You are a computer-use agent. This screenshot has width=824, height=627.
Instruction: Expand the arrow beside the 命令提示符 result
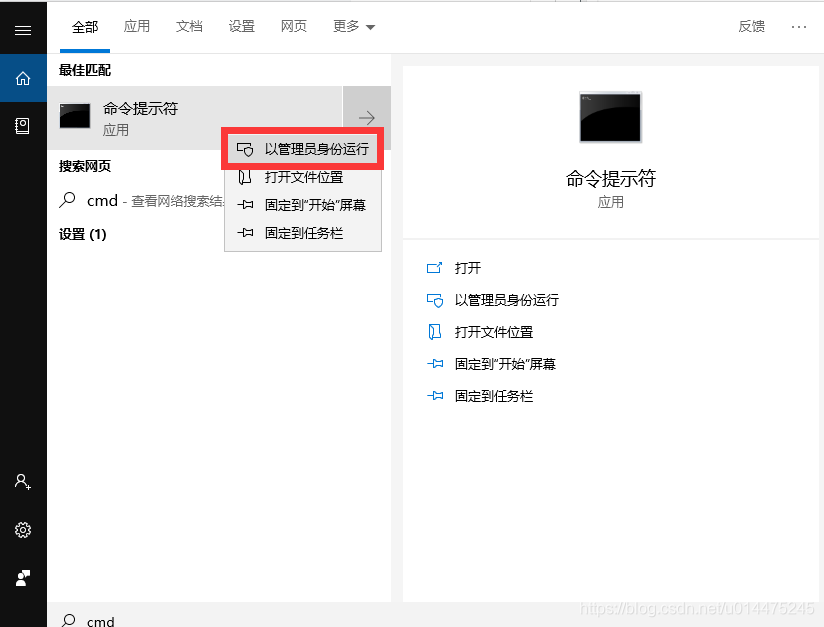367,118
